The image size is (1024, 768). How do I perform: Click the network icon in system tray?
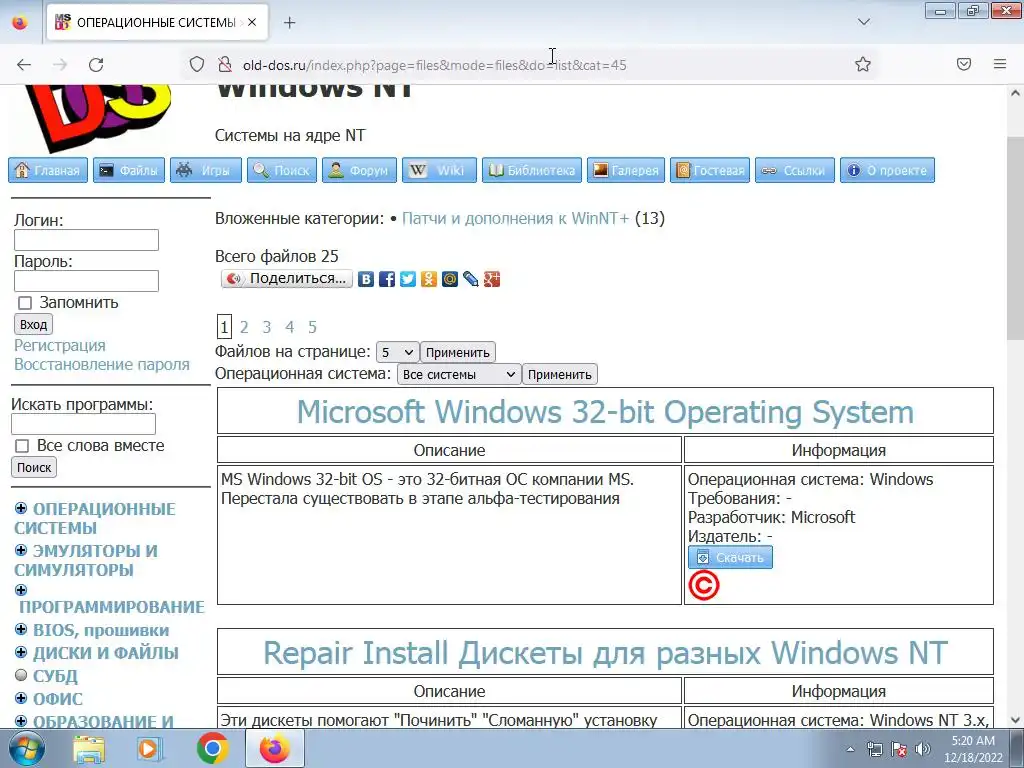(x=874, y=749)
